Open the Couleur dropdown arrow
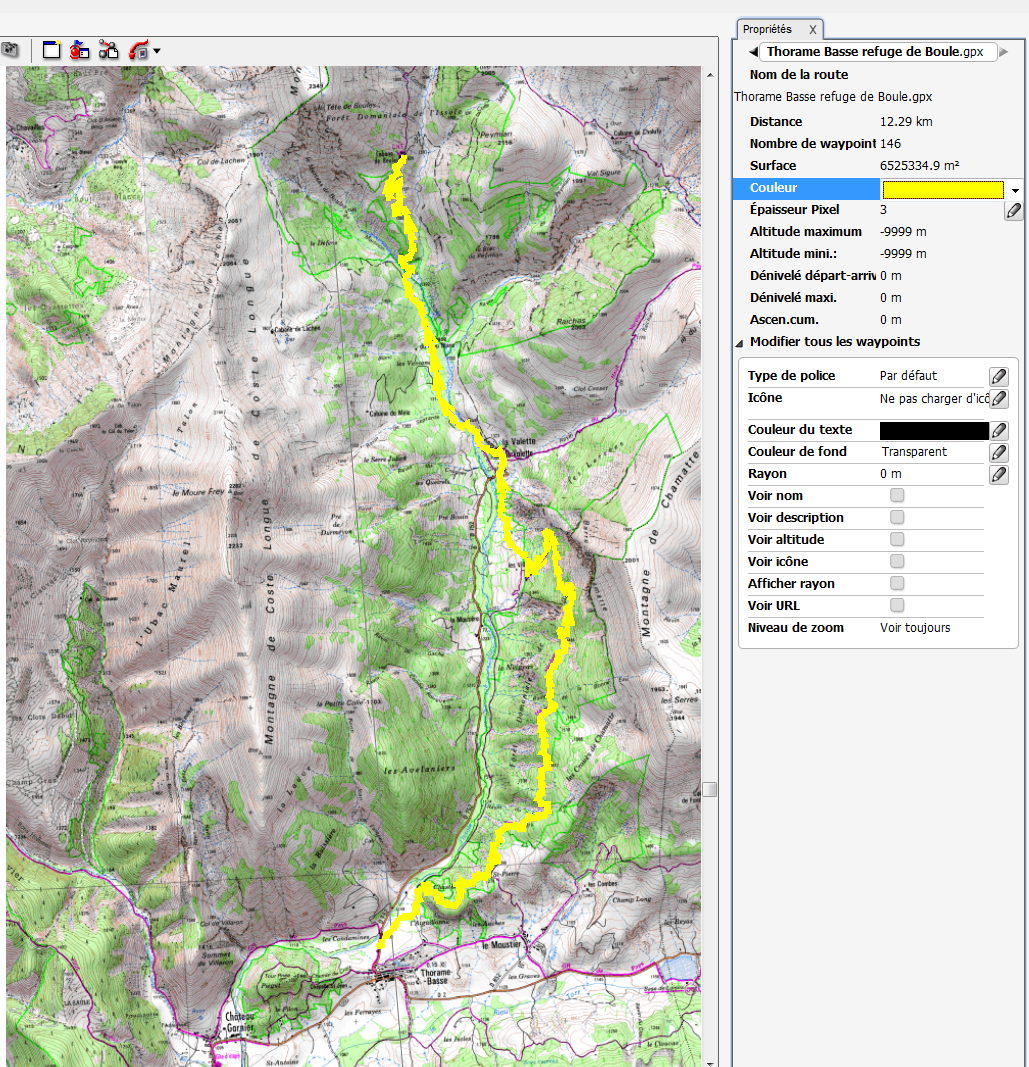 pyautogui.click(x=1015, y=189)
